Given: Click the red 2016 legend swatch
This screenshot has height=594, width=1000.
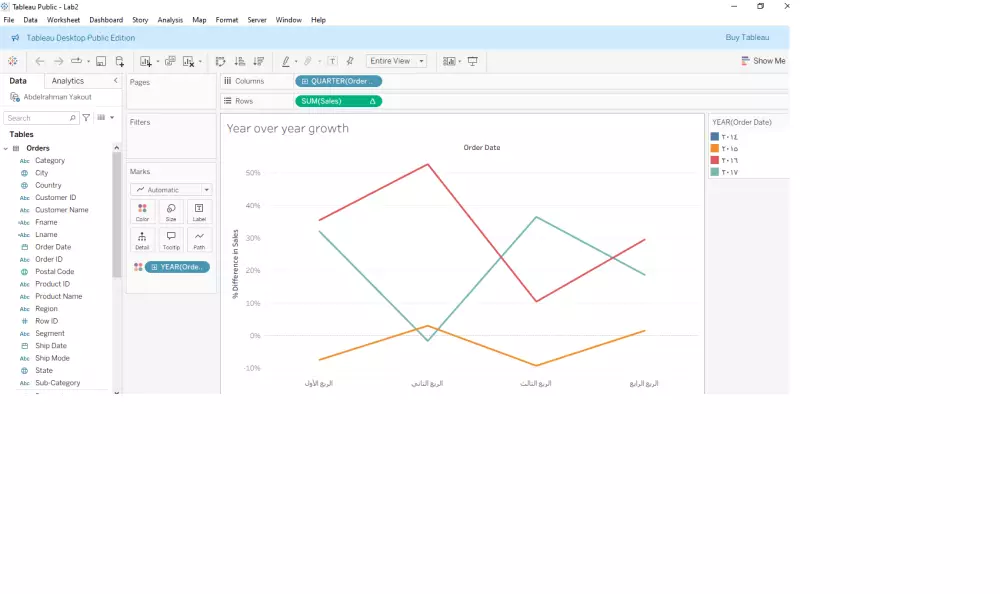Looking at the screenshot, I should 715,160.
